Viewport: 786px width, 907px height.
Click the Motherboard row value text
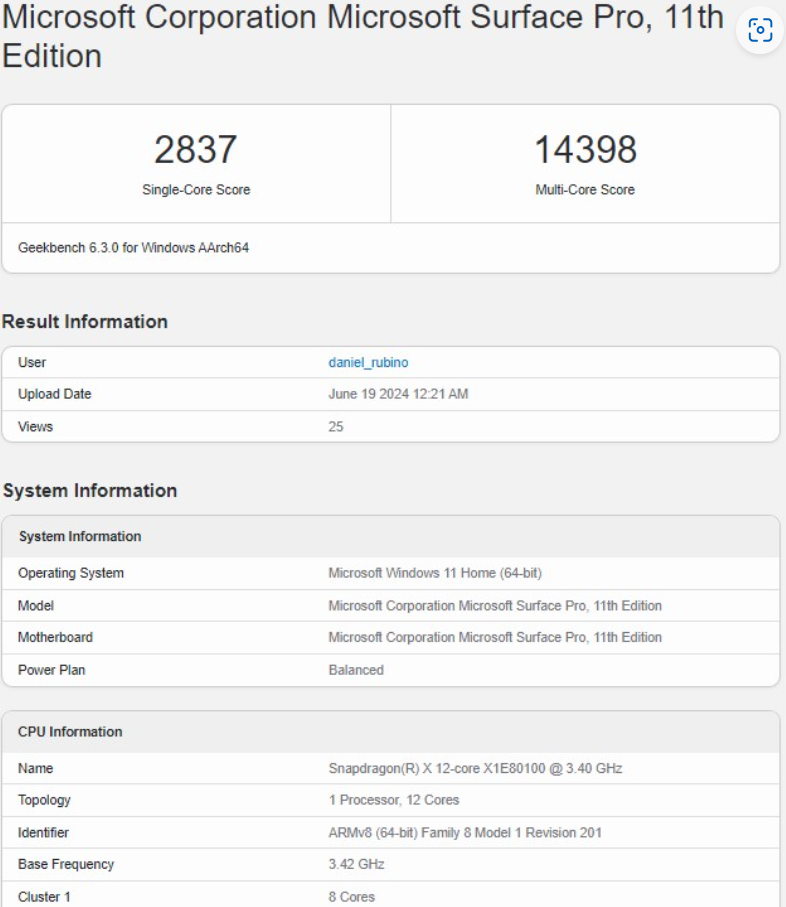(495, 637)
